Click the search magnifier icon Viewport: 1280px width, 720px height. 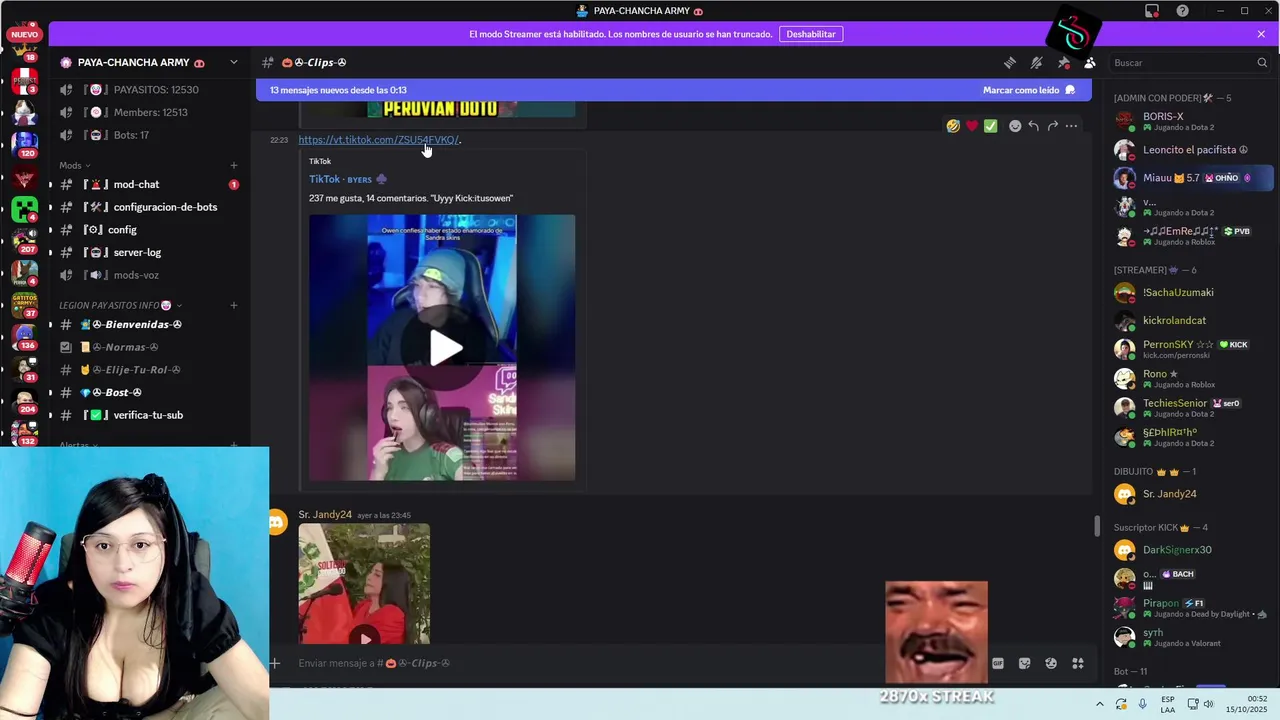(1262, 62)
